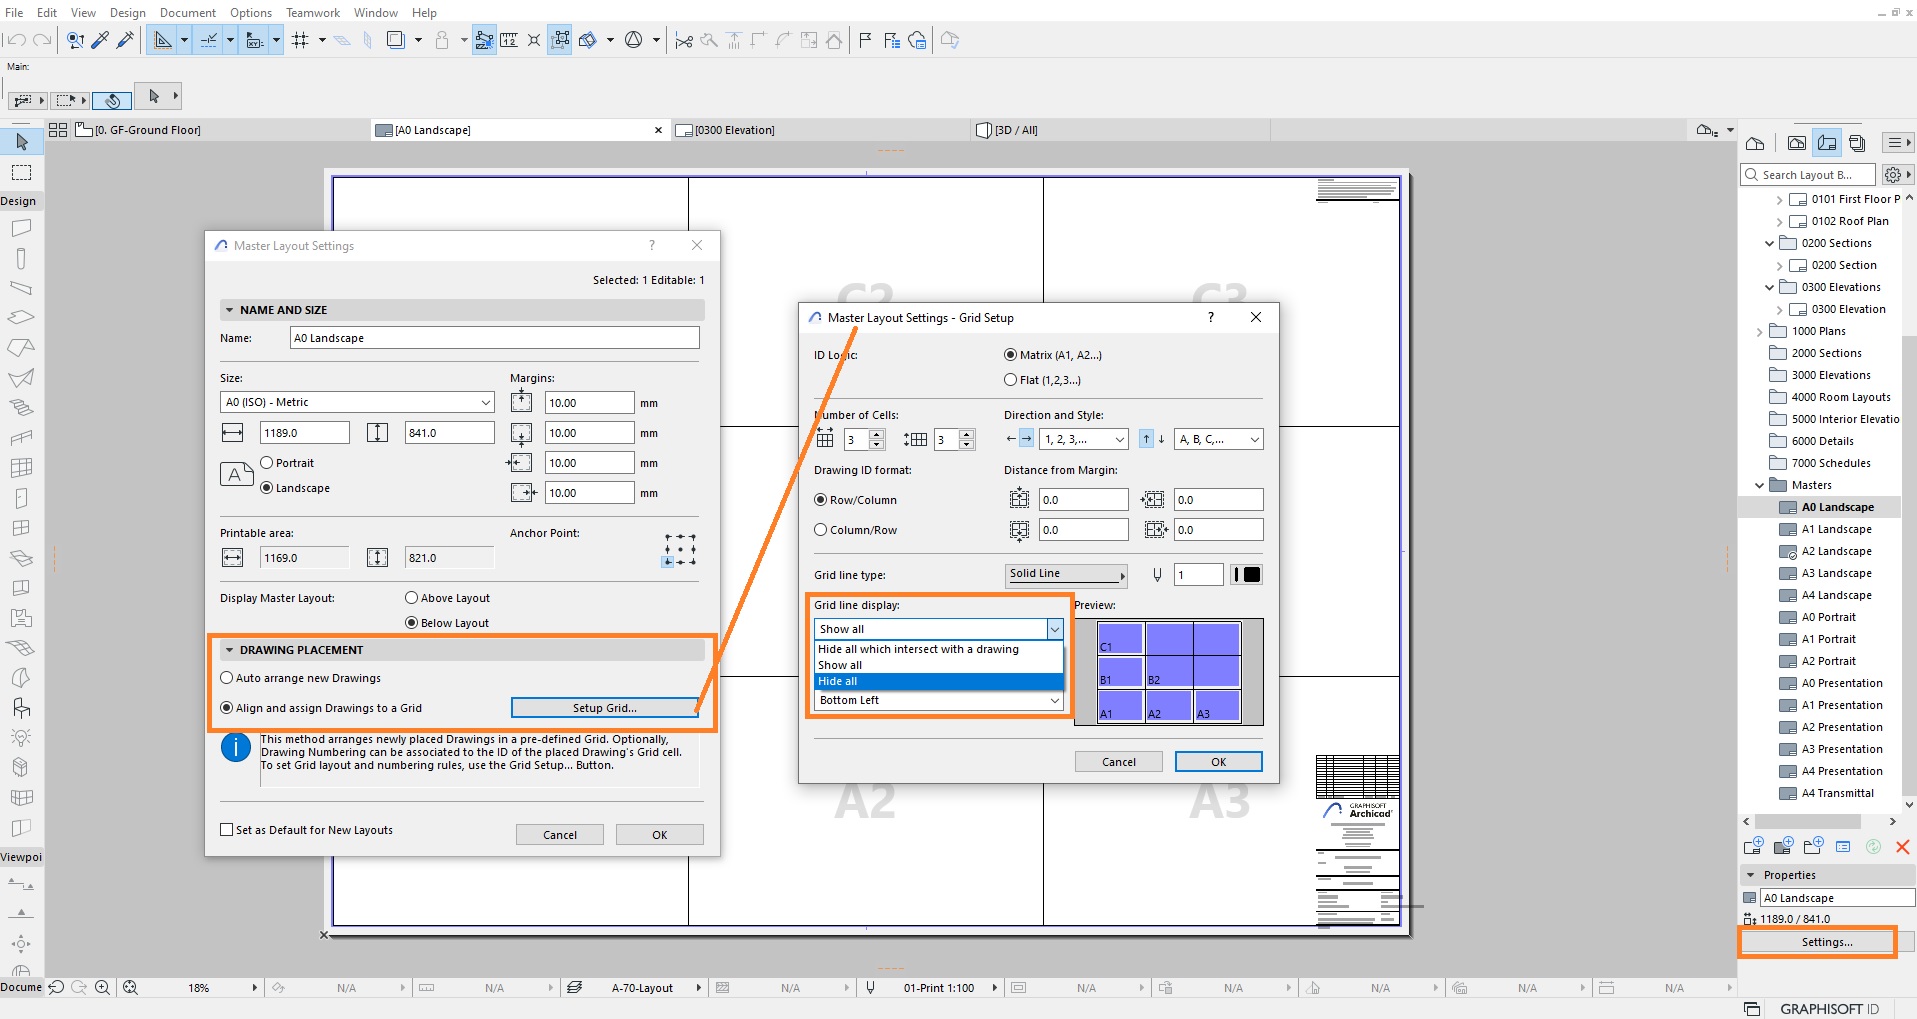Open the 1, 2, 3,... numbering style dropdown
This screenshot has width=1917, height=1019.
(1083, 439)
